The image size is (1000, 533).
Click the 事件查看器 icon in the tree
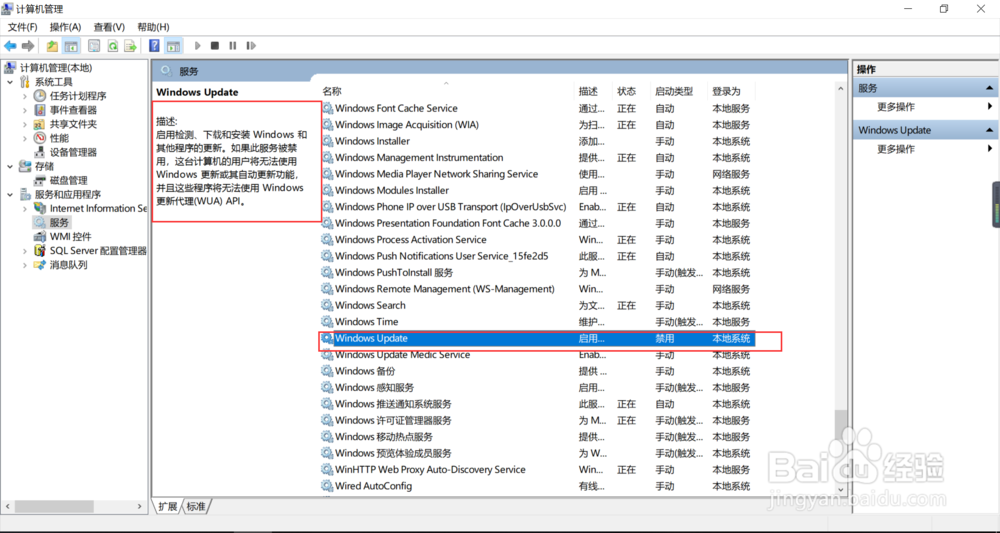tap(40, 110)
